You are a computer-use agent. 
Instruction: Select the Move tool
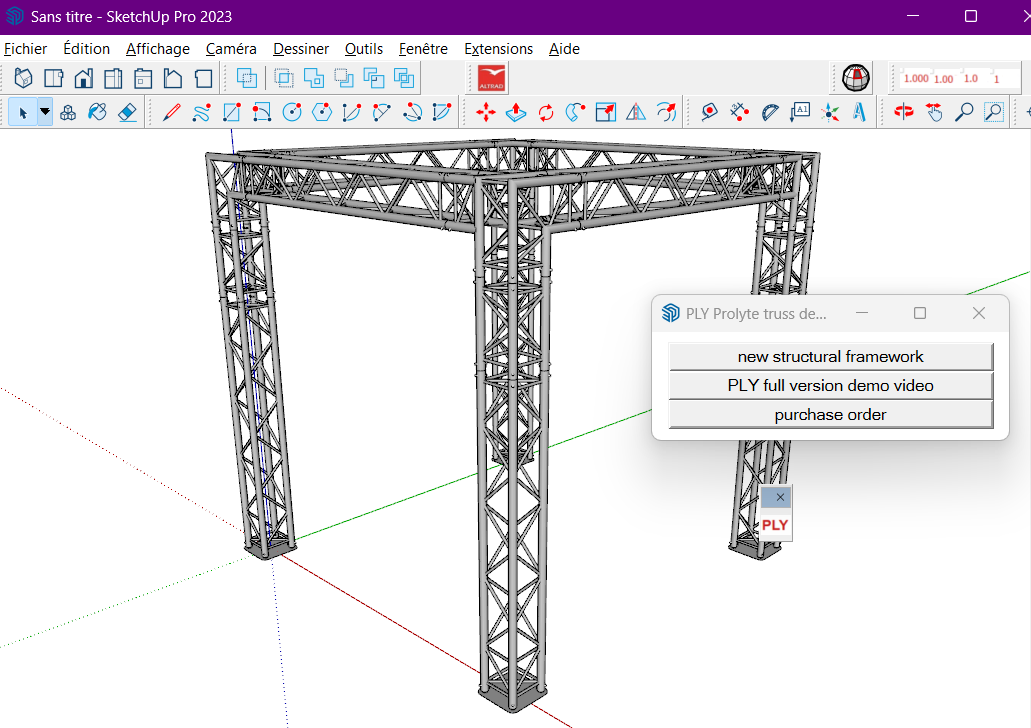tap(485, 112)
